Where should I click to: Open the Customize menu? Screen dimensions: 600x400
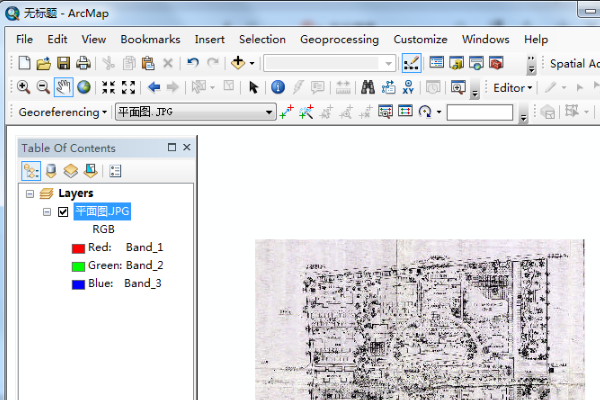(421, 39)
